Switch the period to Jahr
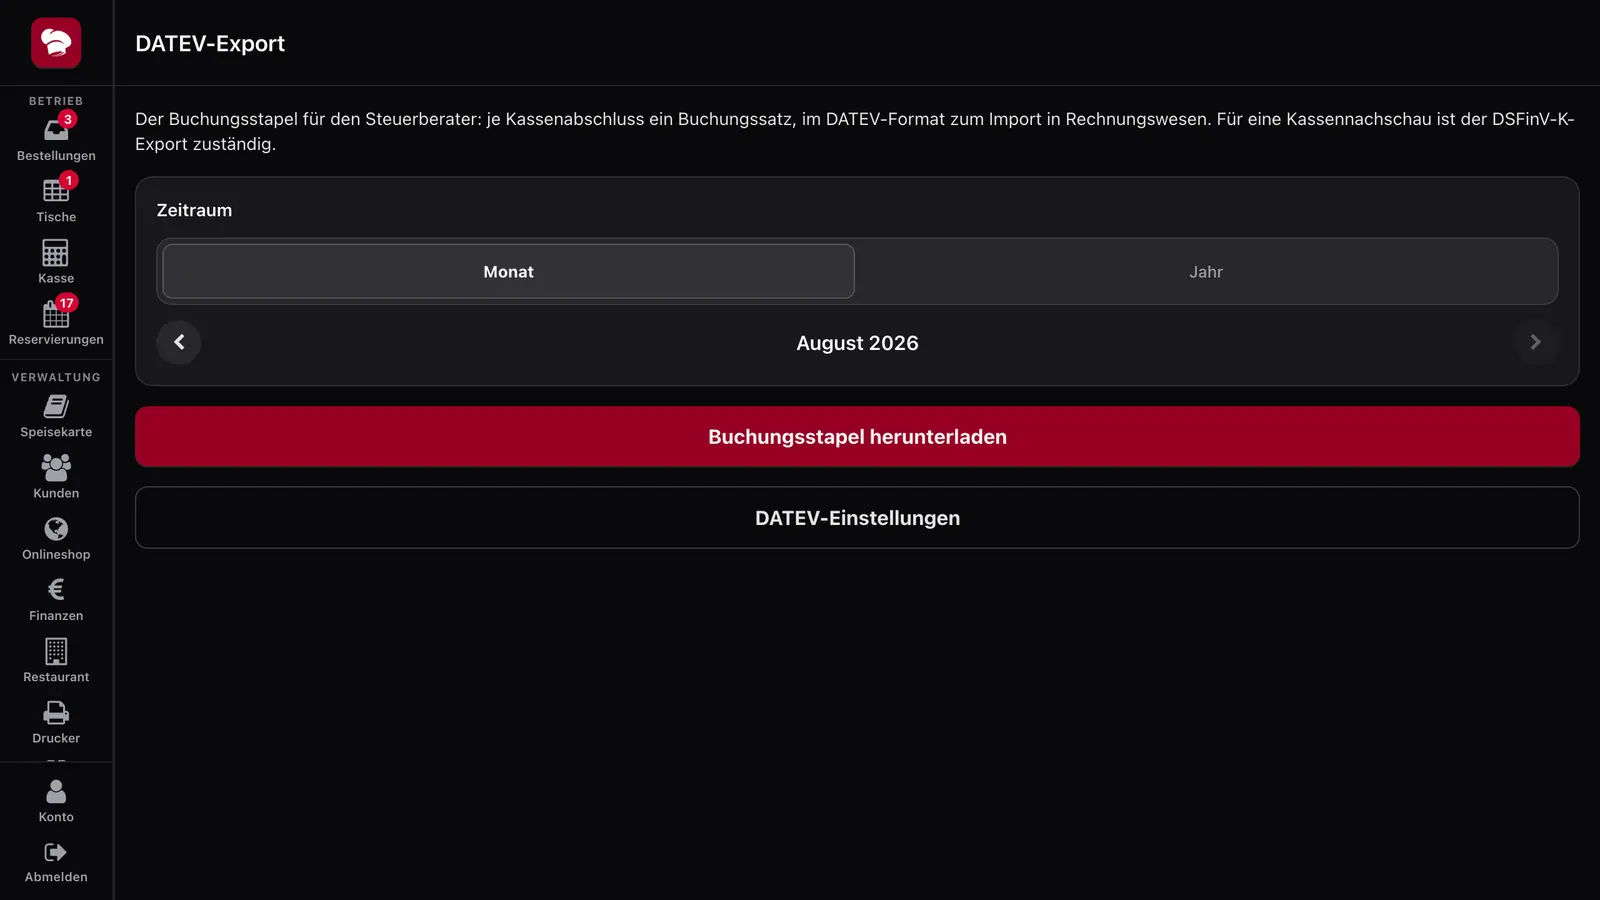The width and height of the screenshot is (1600, 900). [1206, 272]
